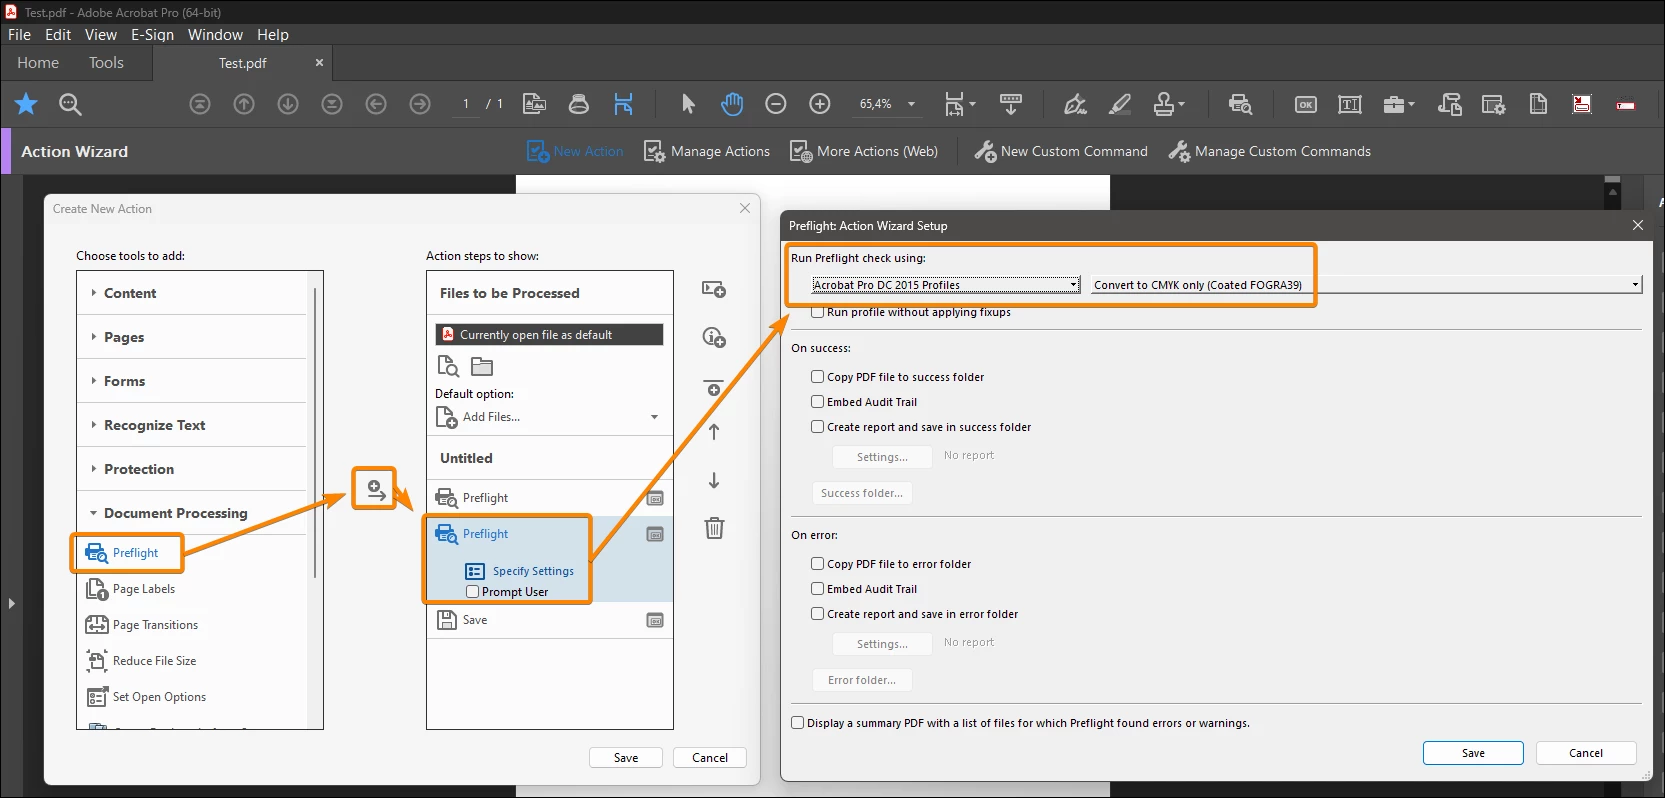Click the highlighter pen tool
The width and height of the screenshot is (1665, 798).
tap(1120, 104)
